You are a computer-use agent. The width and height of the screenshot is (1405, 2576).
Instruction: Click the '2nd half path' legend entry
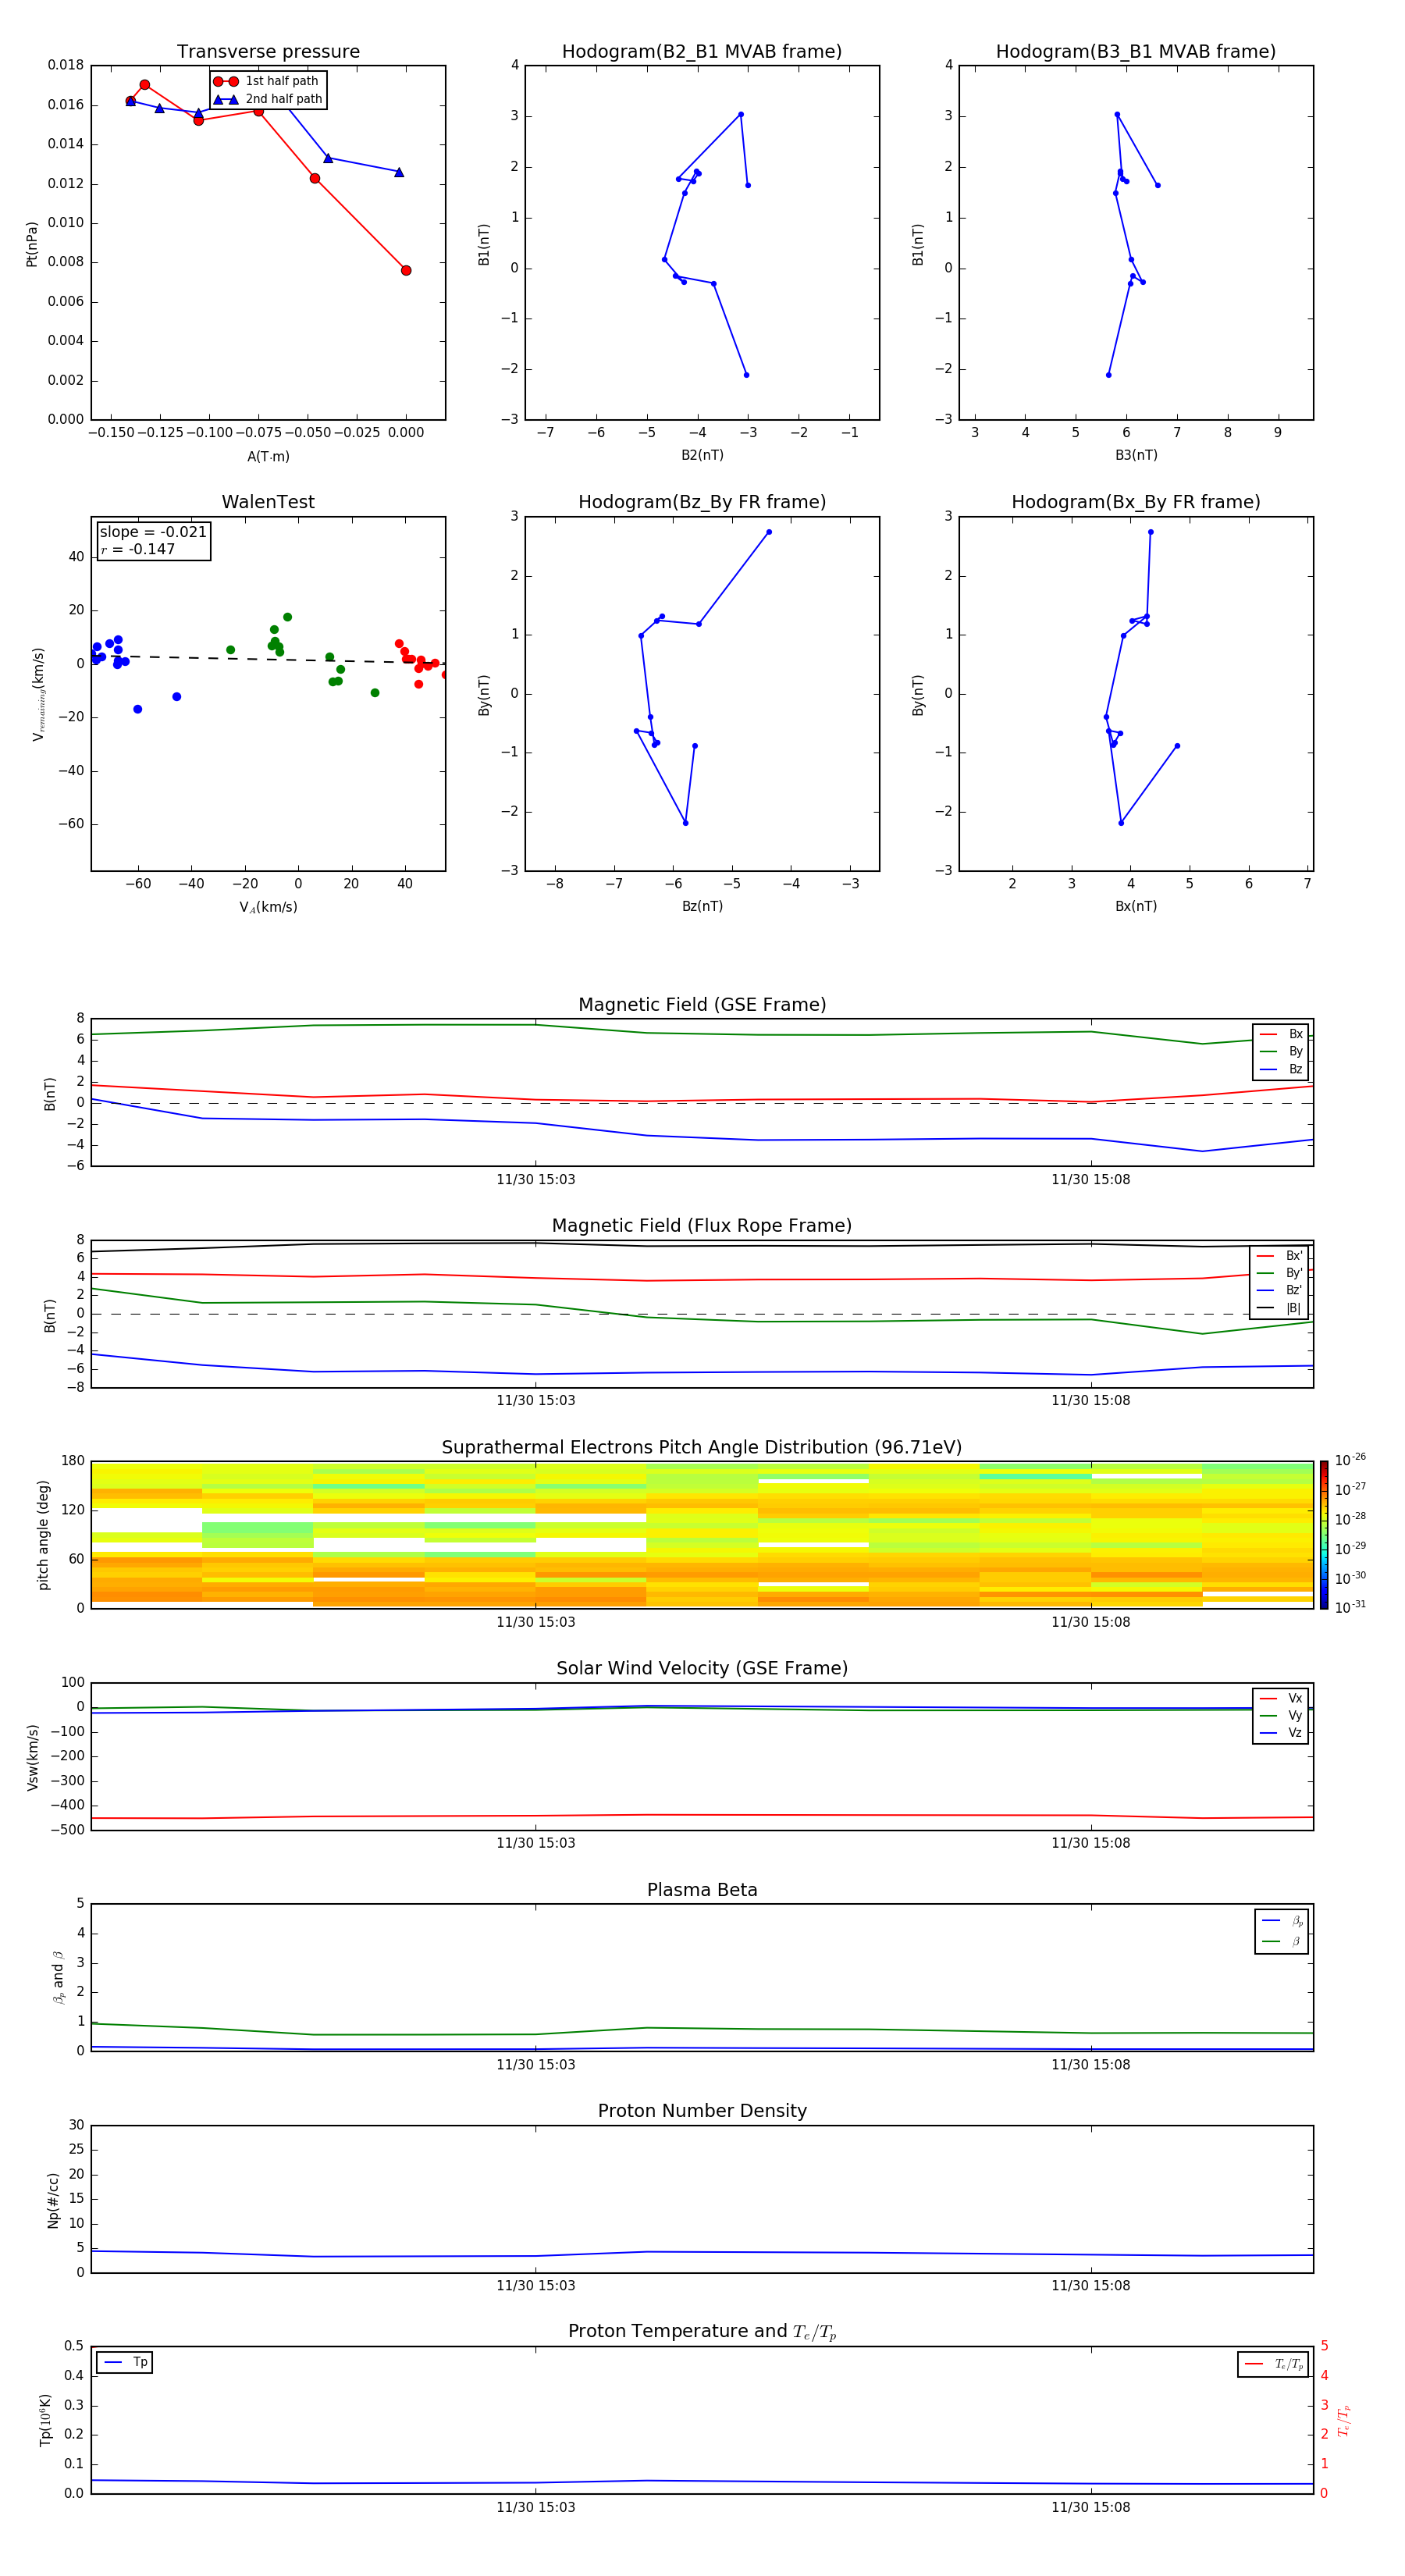267,99
